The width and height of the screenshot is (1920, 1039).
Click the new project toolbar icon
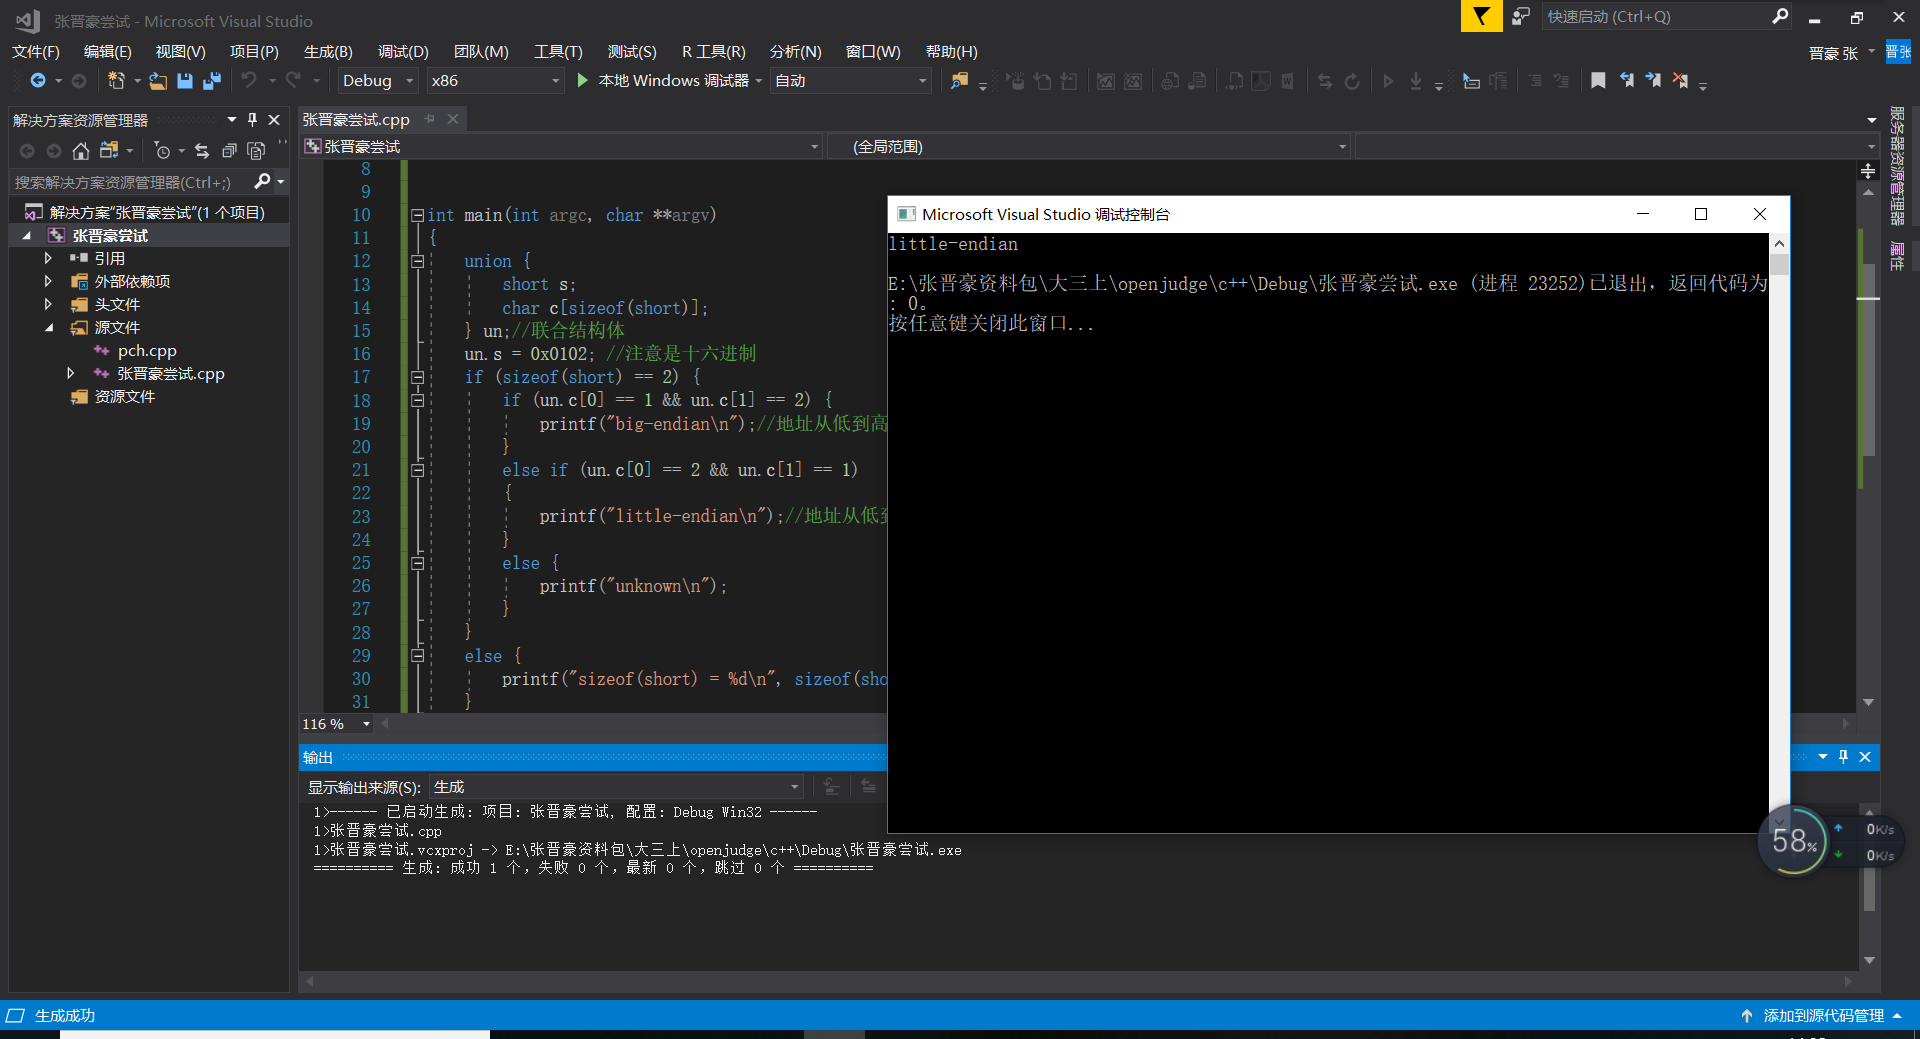pos(117,81)
